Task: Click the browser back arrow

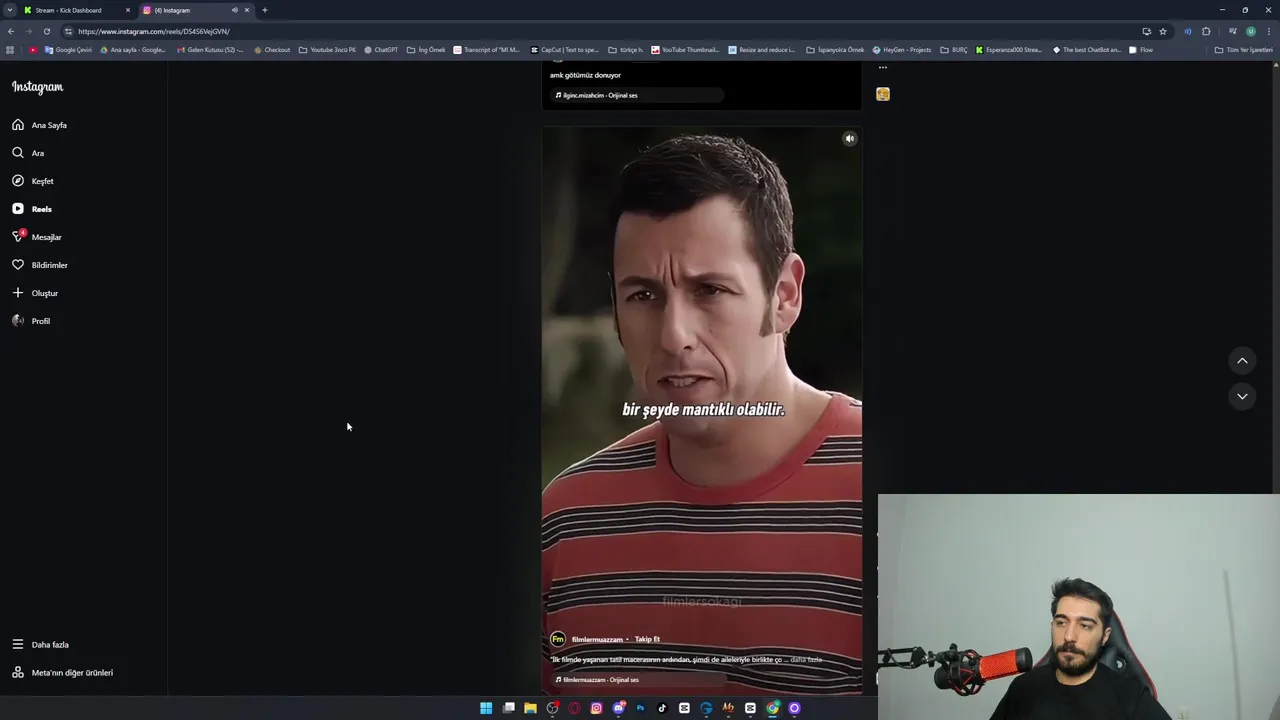Action: [x=11, y=31]
